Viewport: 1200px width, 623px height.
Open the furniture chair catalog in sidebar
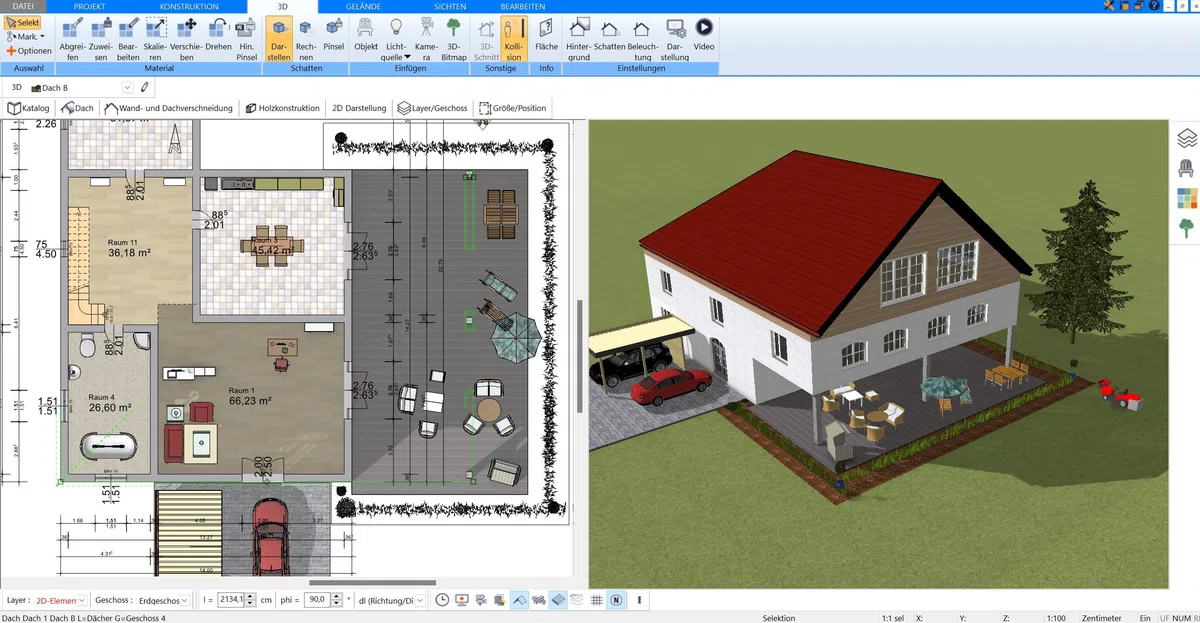[x=1187, y=168]
